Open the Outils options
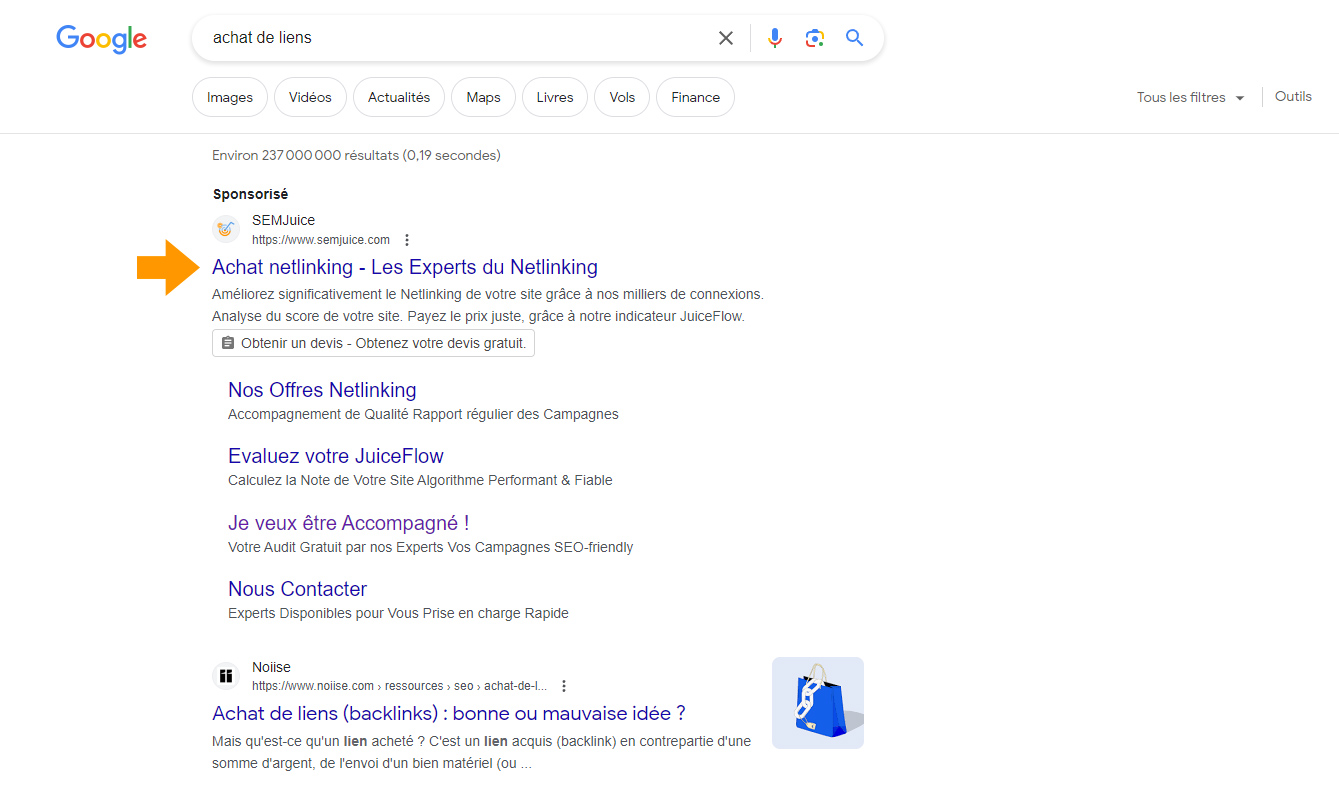 pyautogui.click(x=1293, y=97)
